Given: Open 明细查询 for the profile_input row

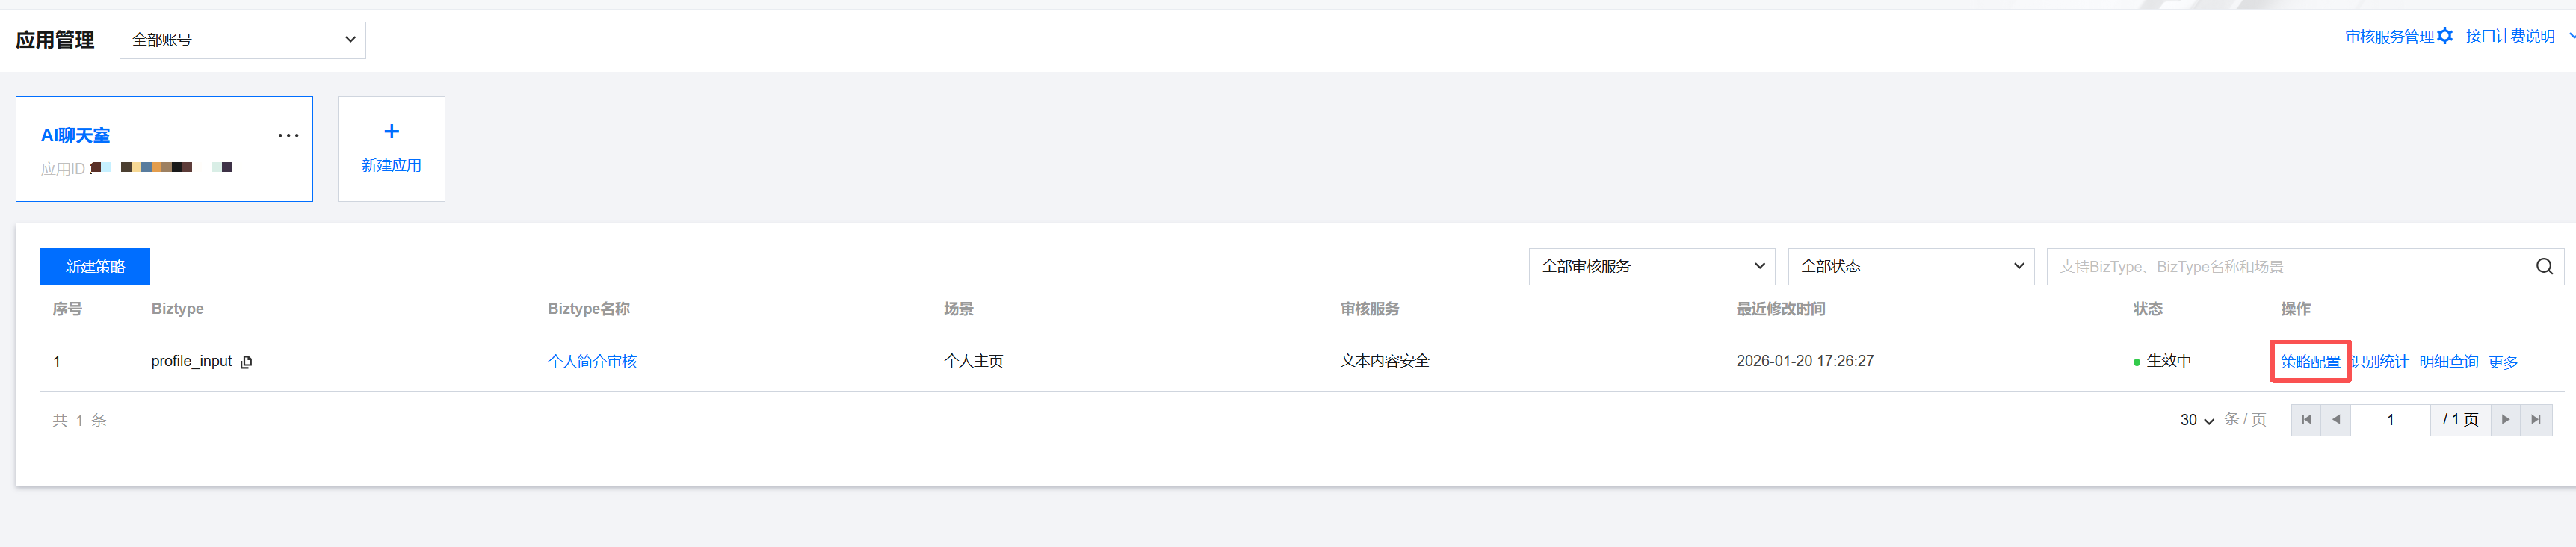Looking at the screenshot, I should (2448, 362).
